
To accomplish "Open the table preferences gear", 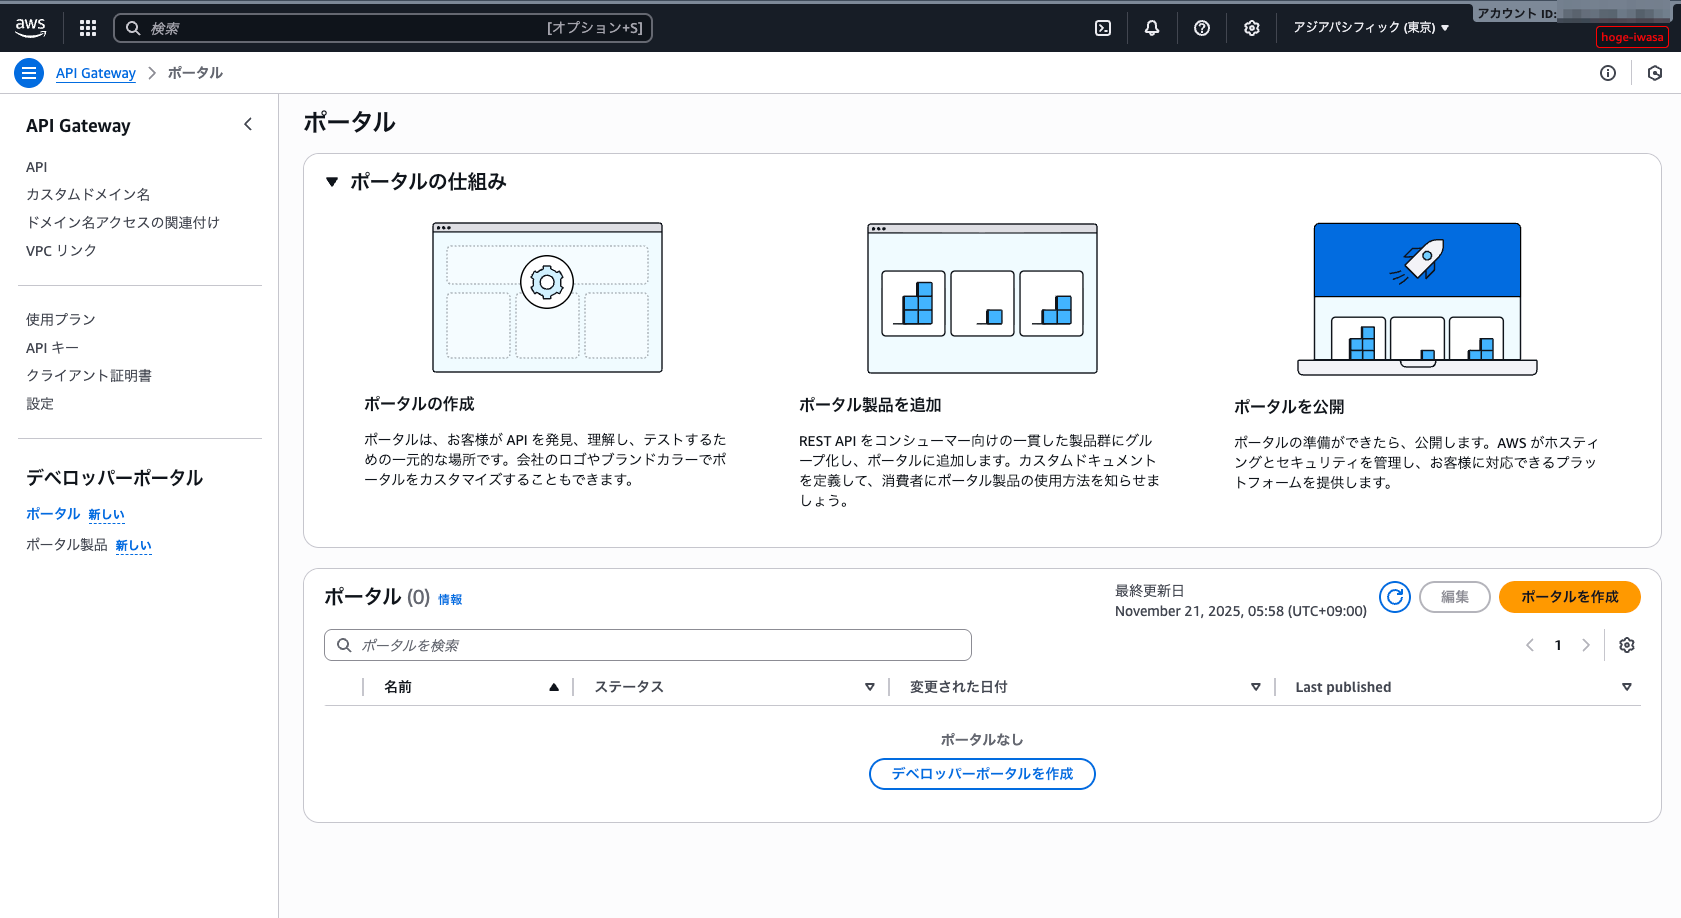I will pos(1627,645).
